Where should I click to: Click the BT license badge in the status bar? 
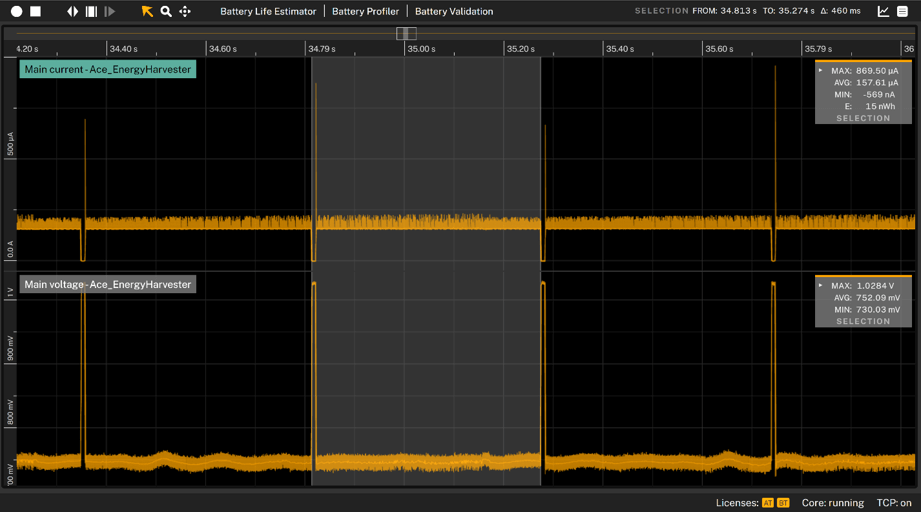[783, 503]
